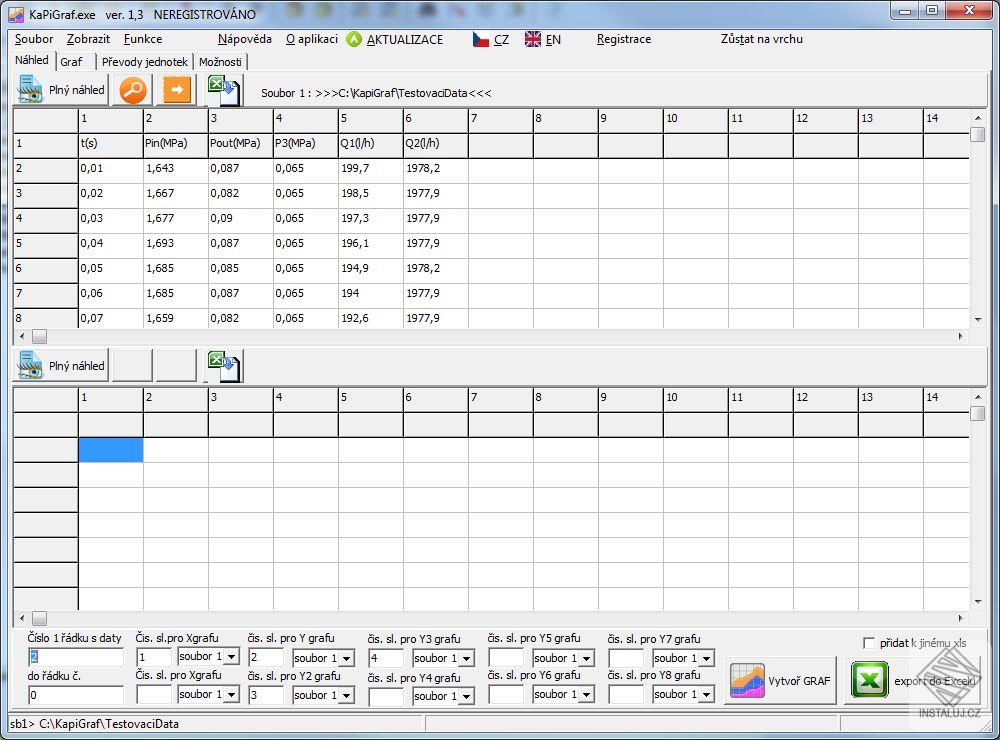Focus the empty Y7 grafu column field
This screenshot has height=740, width=1000.
pyautogui.click(x=626, y=658)
